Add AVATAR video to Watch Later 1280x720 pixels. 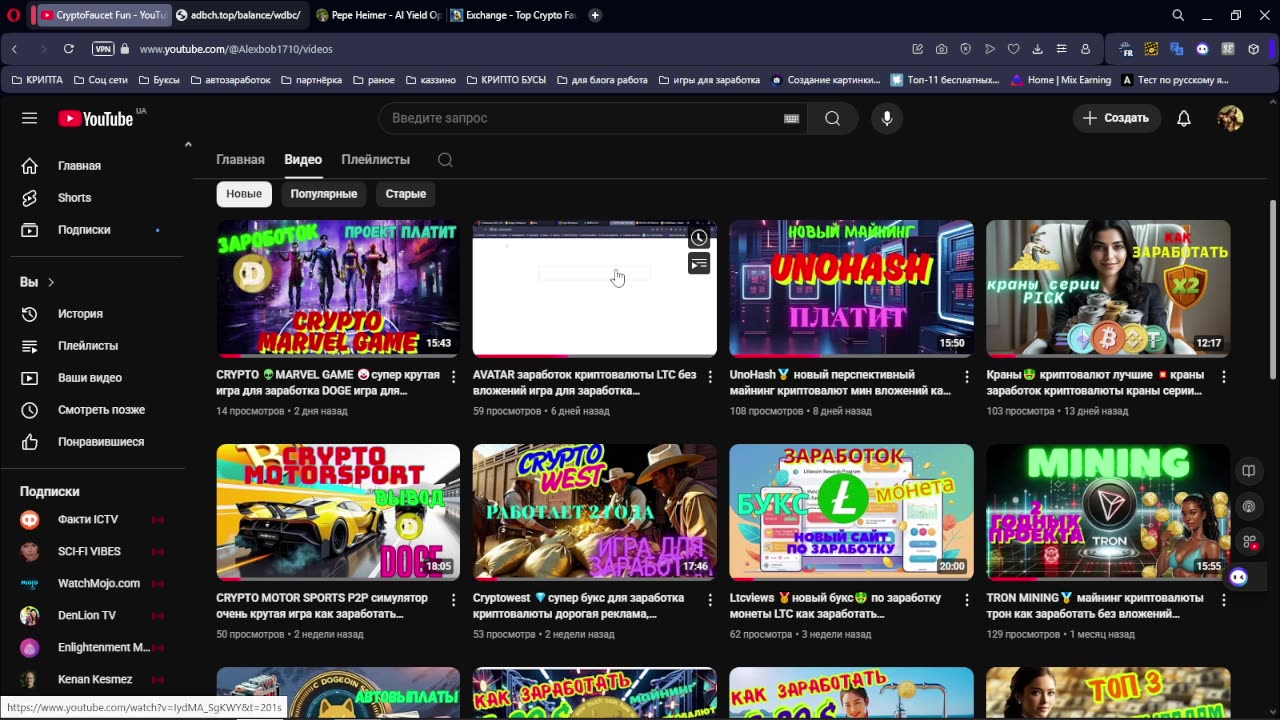coord(699,238)
